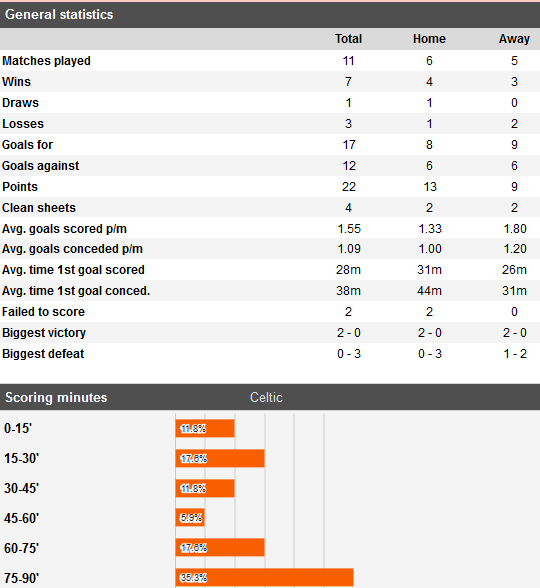
Task: Click the Failed to score row label
Action: point(44,312)
